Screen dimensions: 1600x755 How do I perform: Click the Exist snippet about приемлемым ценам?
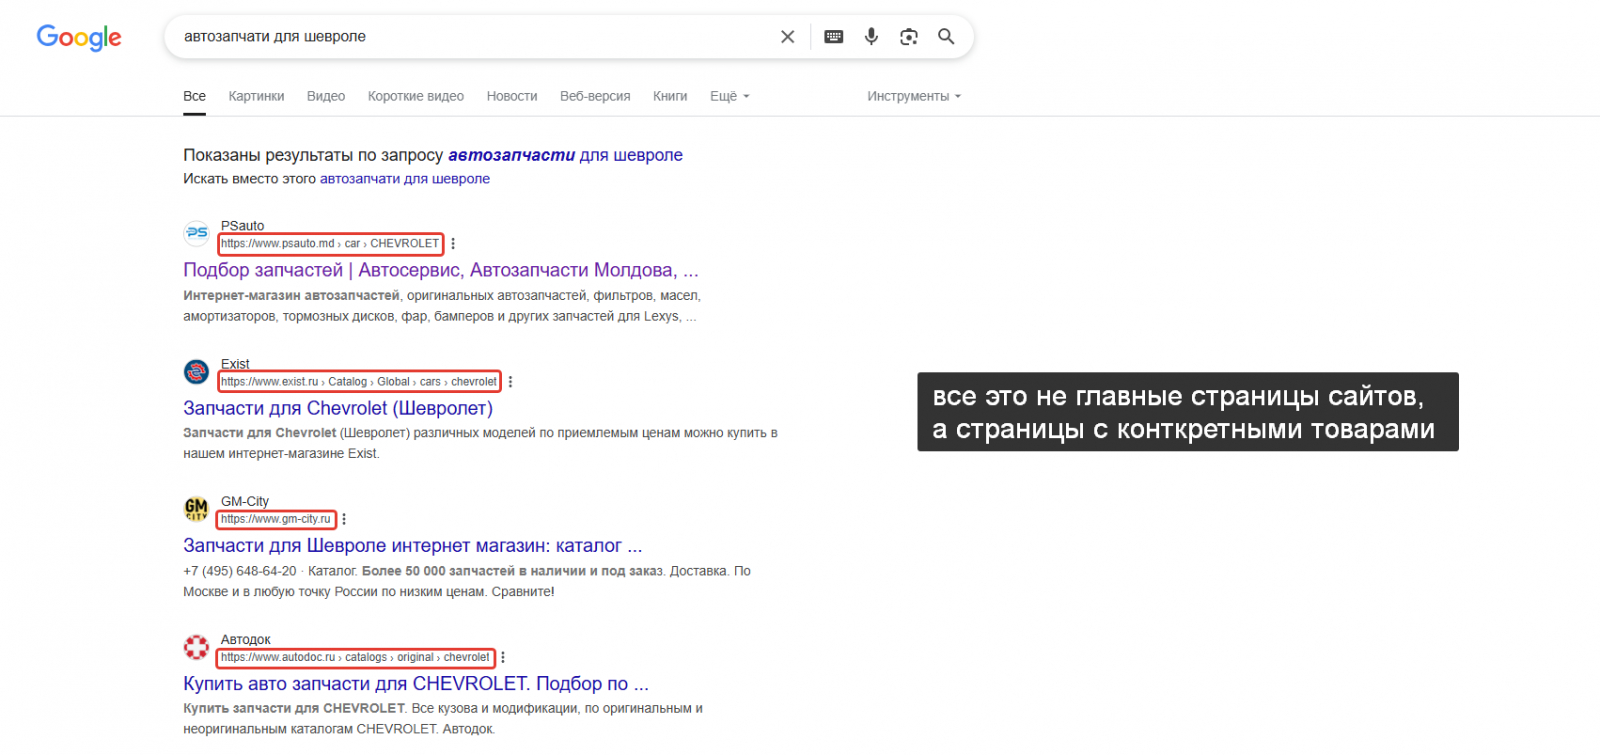tap(480, 443)
